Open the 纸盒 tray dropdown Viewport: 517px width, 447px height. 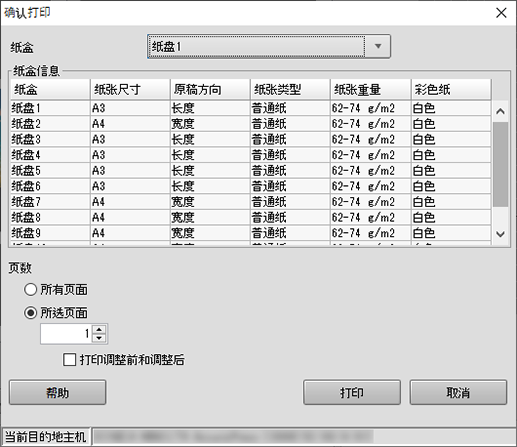tap(269, 46)
